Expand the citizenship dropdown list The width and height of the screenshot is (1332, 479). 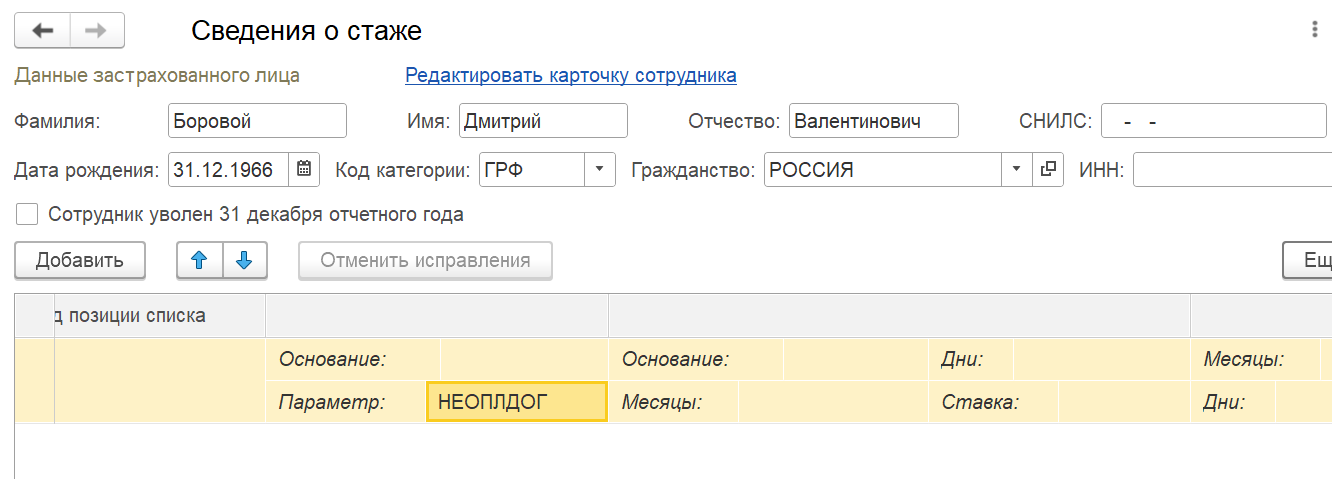(1016, 169)
